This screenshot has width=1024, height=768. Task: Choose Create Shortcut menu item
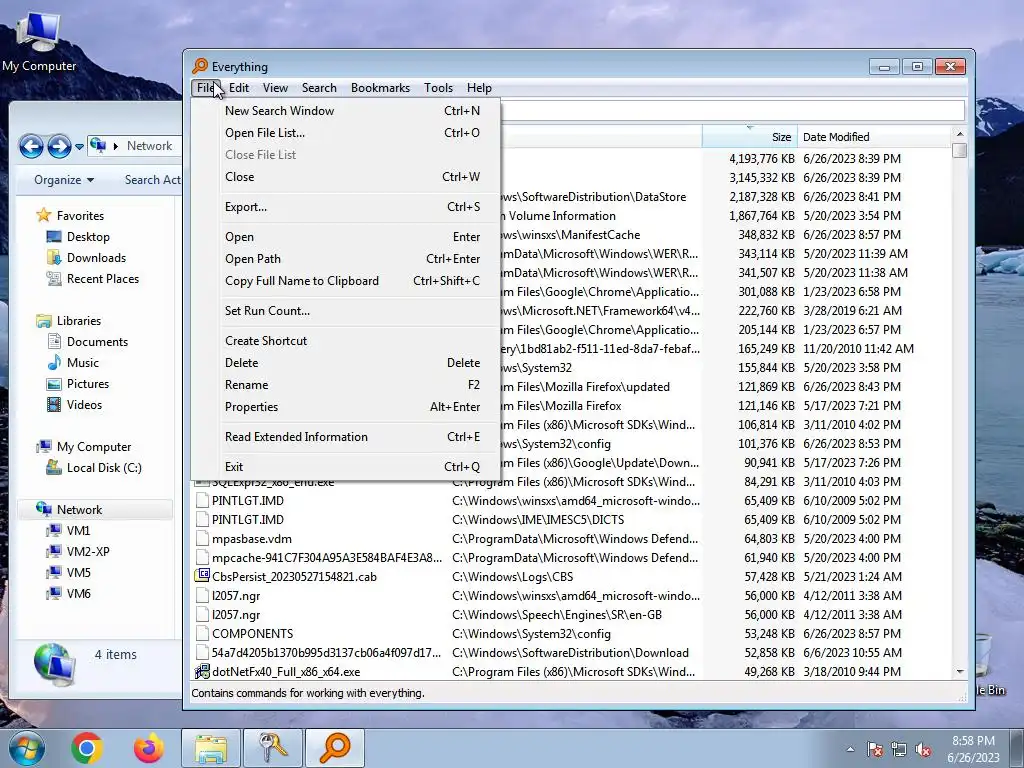346,341
